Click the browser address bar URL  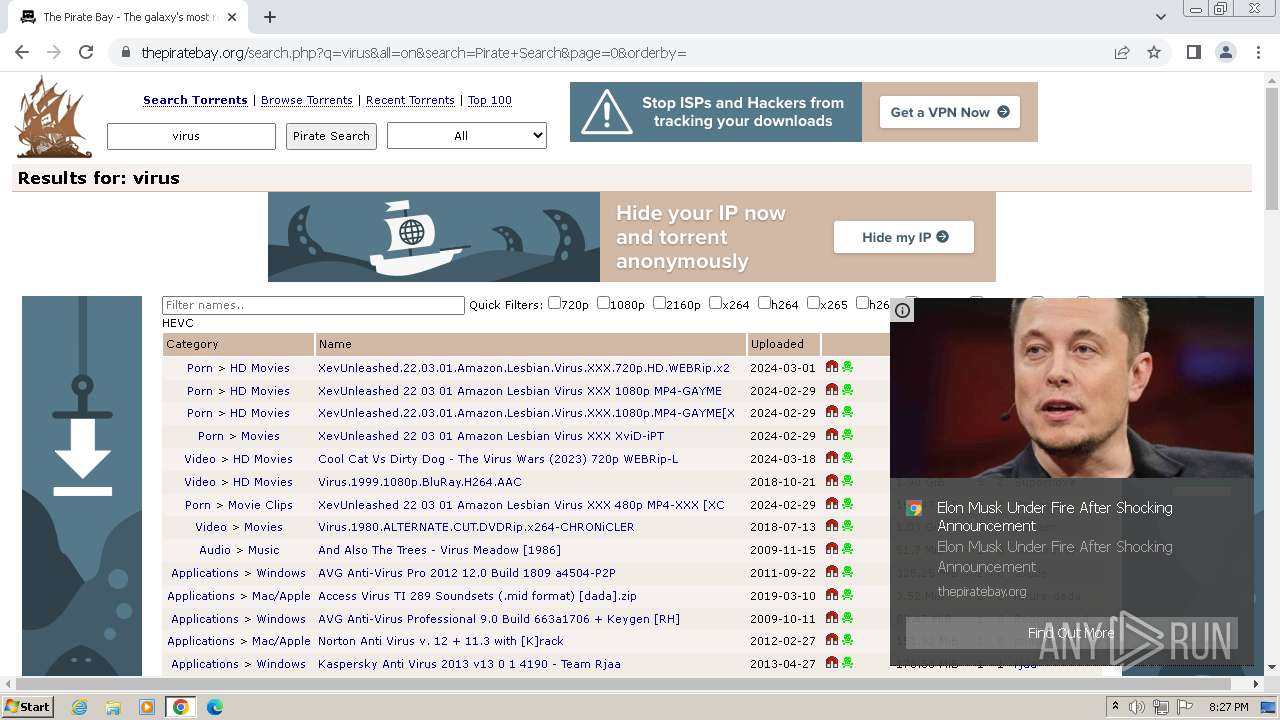(x=414, y=52)
